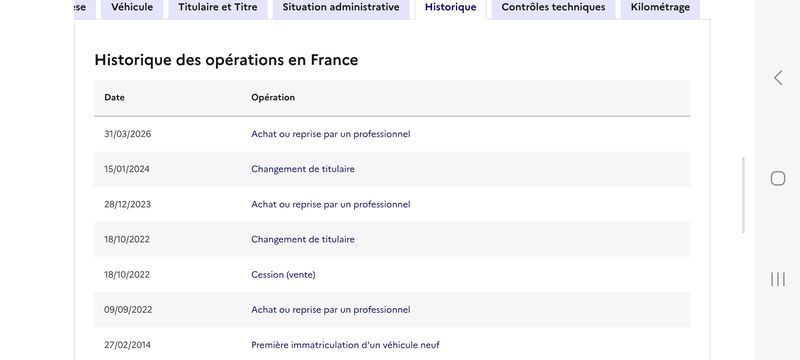Switch to the Kilométrage tab
Image resolution: width=800 pixels, height=360 pixels.
(x=660, y=8)
